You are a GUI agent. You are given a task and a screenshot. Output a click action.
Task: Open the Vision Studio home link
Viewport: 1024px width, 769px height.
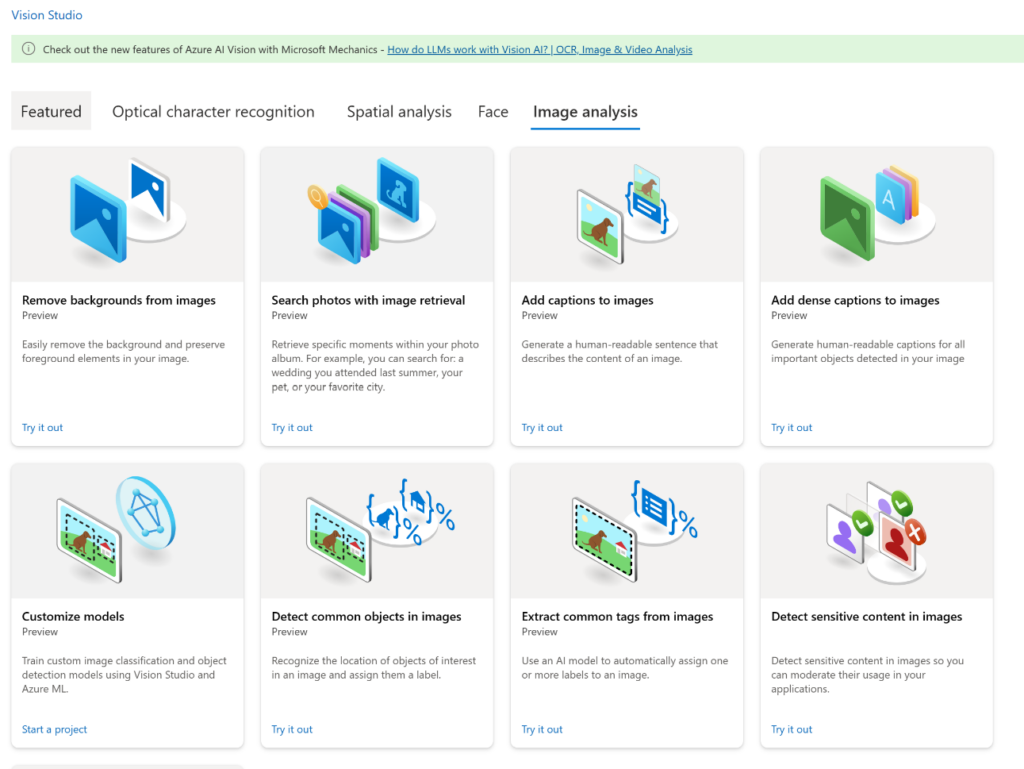coord(47,15)
